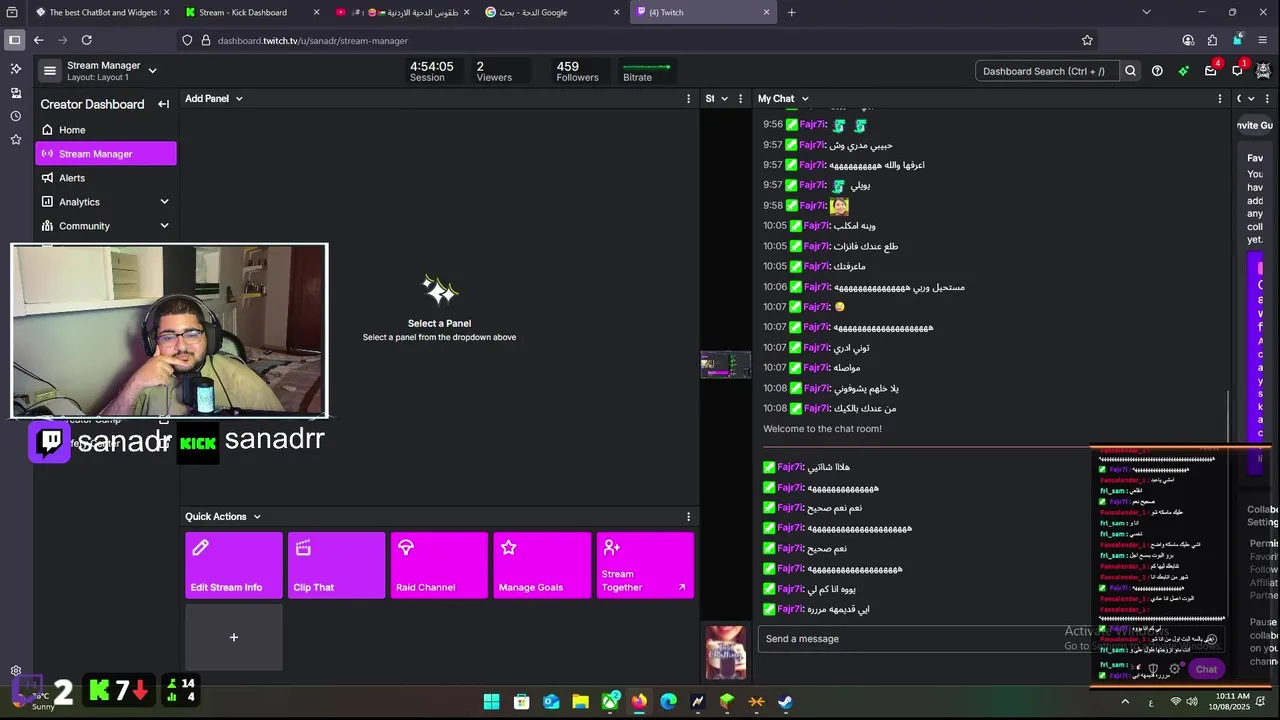Click the 459 Followers stat
Screen dimensions: 1280x720
pyautogui.click(x=577, y=71)
